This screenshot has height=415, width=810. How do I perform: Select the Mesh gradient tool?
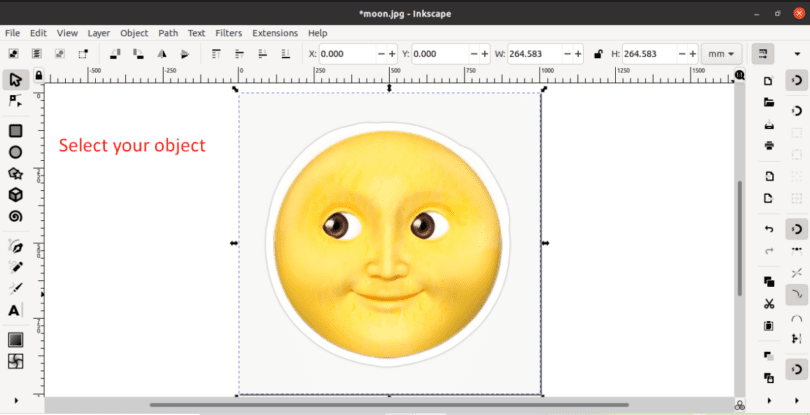tap(15, 361)
